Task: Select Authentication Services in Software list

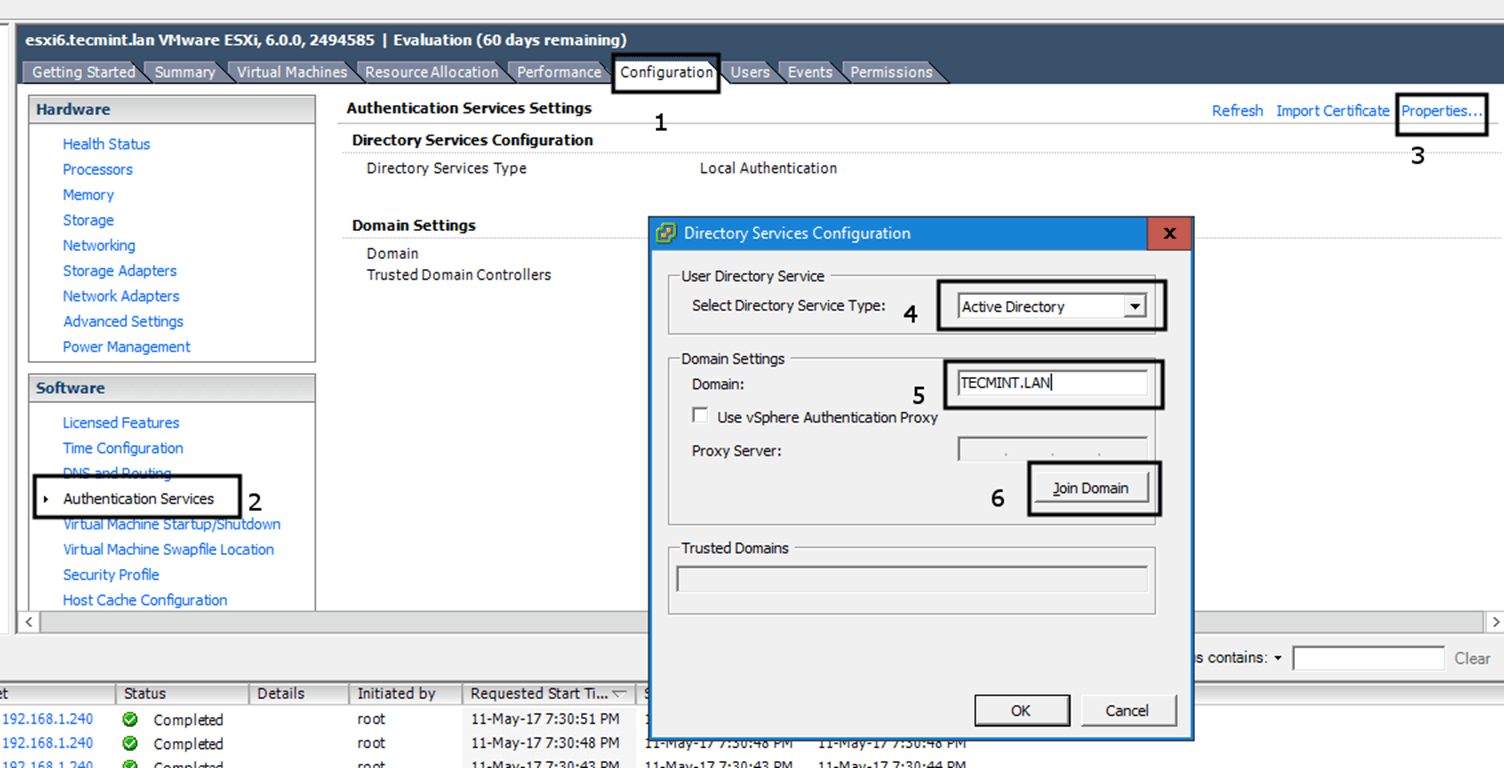Action: (x=138, y=499)
